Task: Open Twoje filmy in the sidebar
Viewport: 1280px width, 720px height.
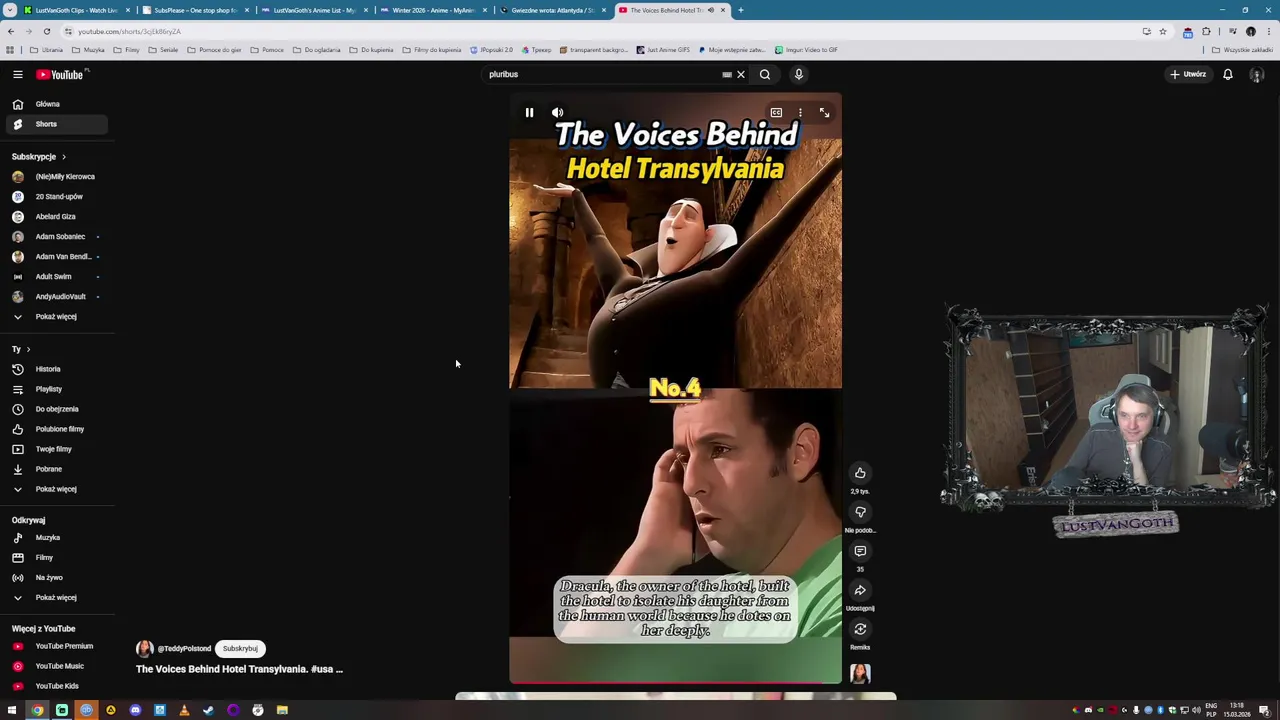Action: (55, 449)
